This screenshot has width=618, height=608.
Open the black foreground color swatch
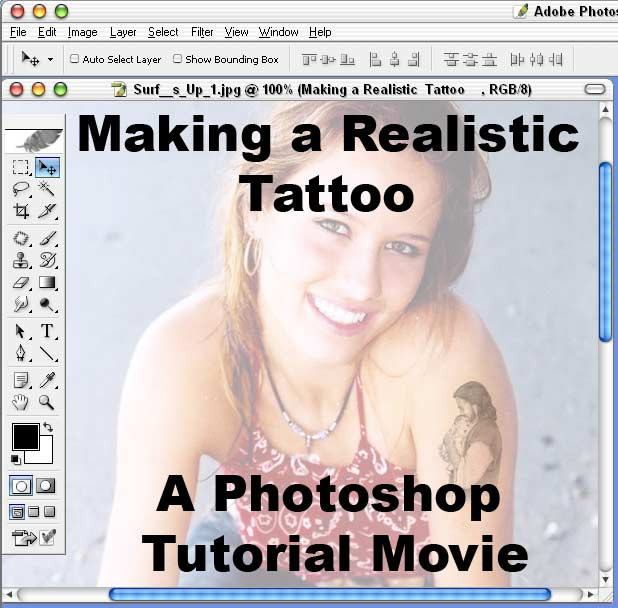coord(26,437)
